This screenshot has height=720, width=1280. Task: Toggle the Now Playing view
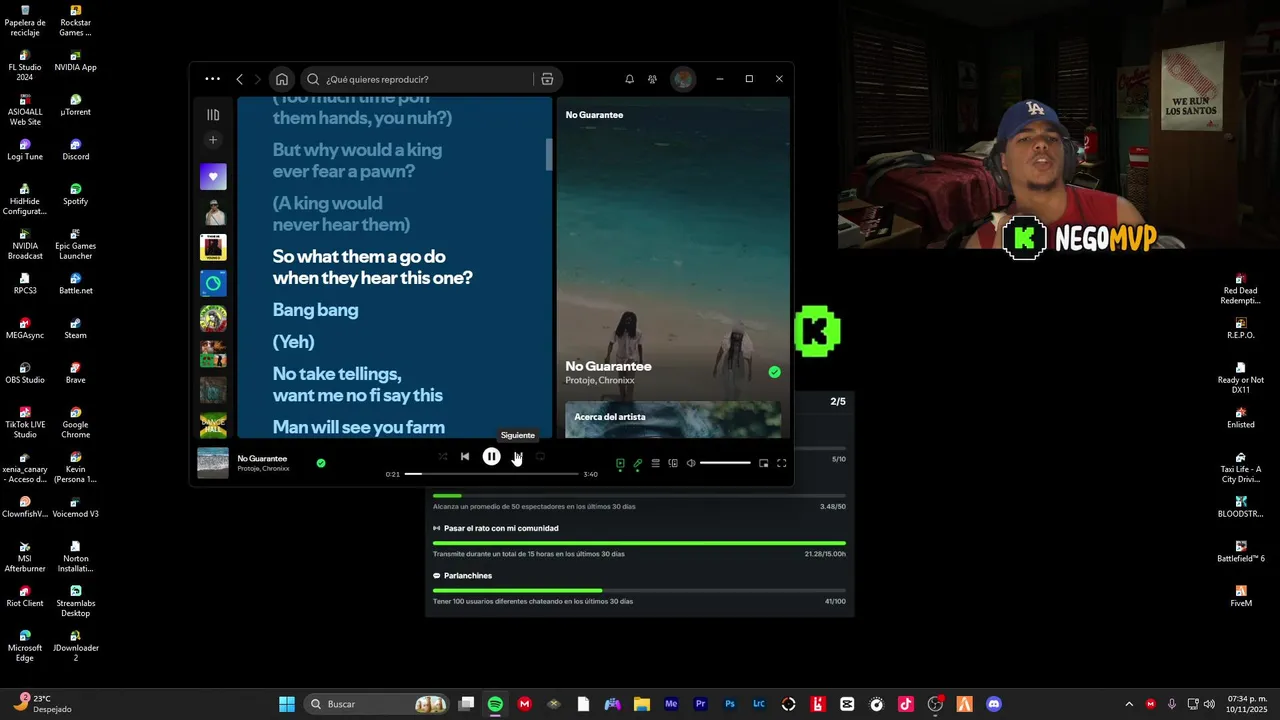click(x=620, y=463)
